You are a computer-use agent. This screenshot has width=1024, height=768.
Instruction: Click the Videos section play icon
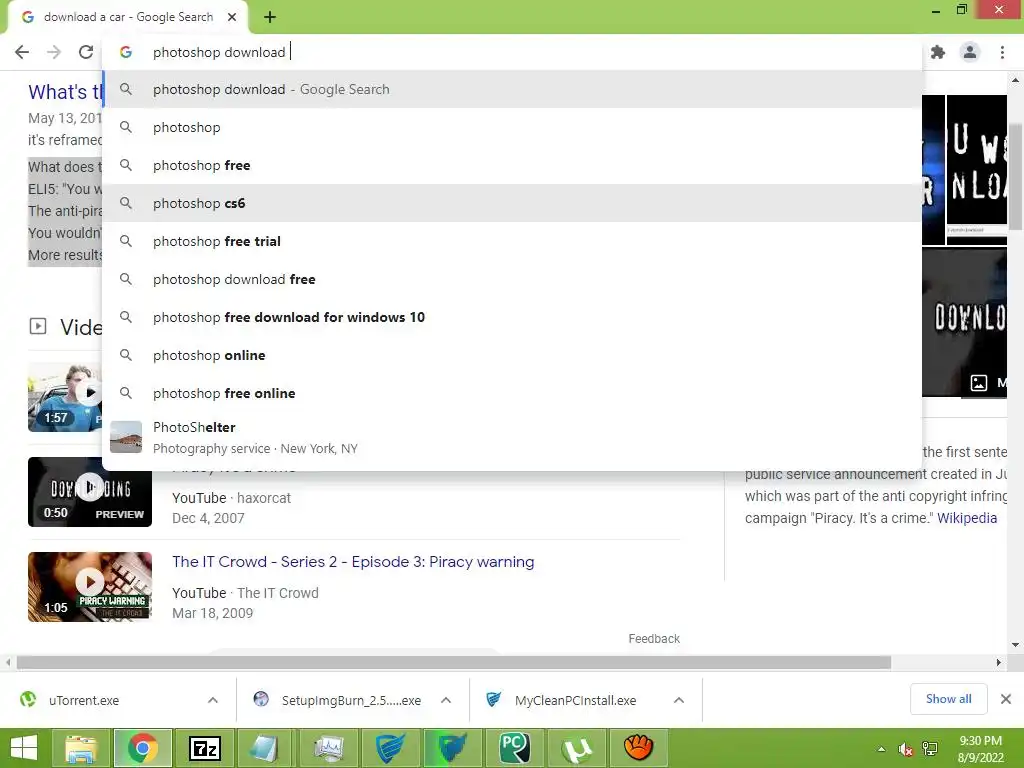pyautogui.click(x=38, y=326)
